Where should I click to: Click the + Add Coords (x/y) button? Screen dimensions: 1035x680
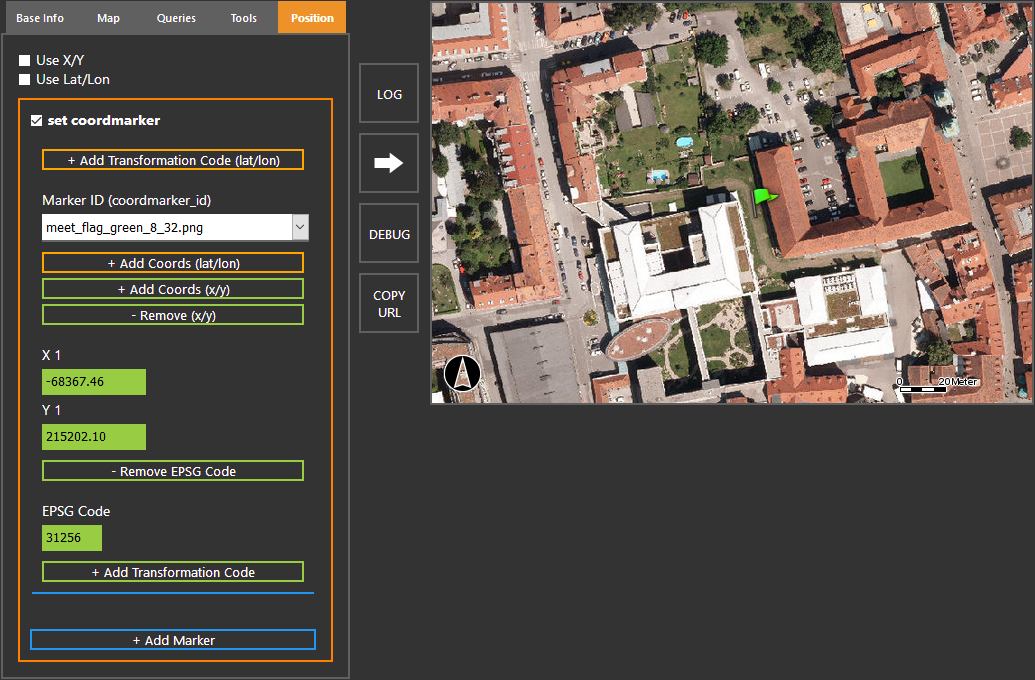[x=172, y=288]
